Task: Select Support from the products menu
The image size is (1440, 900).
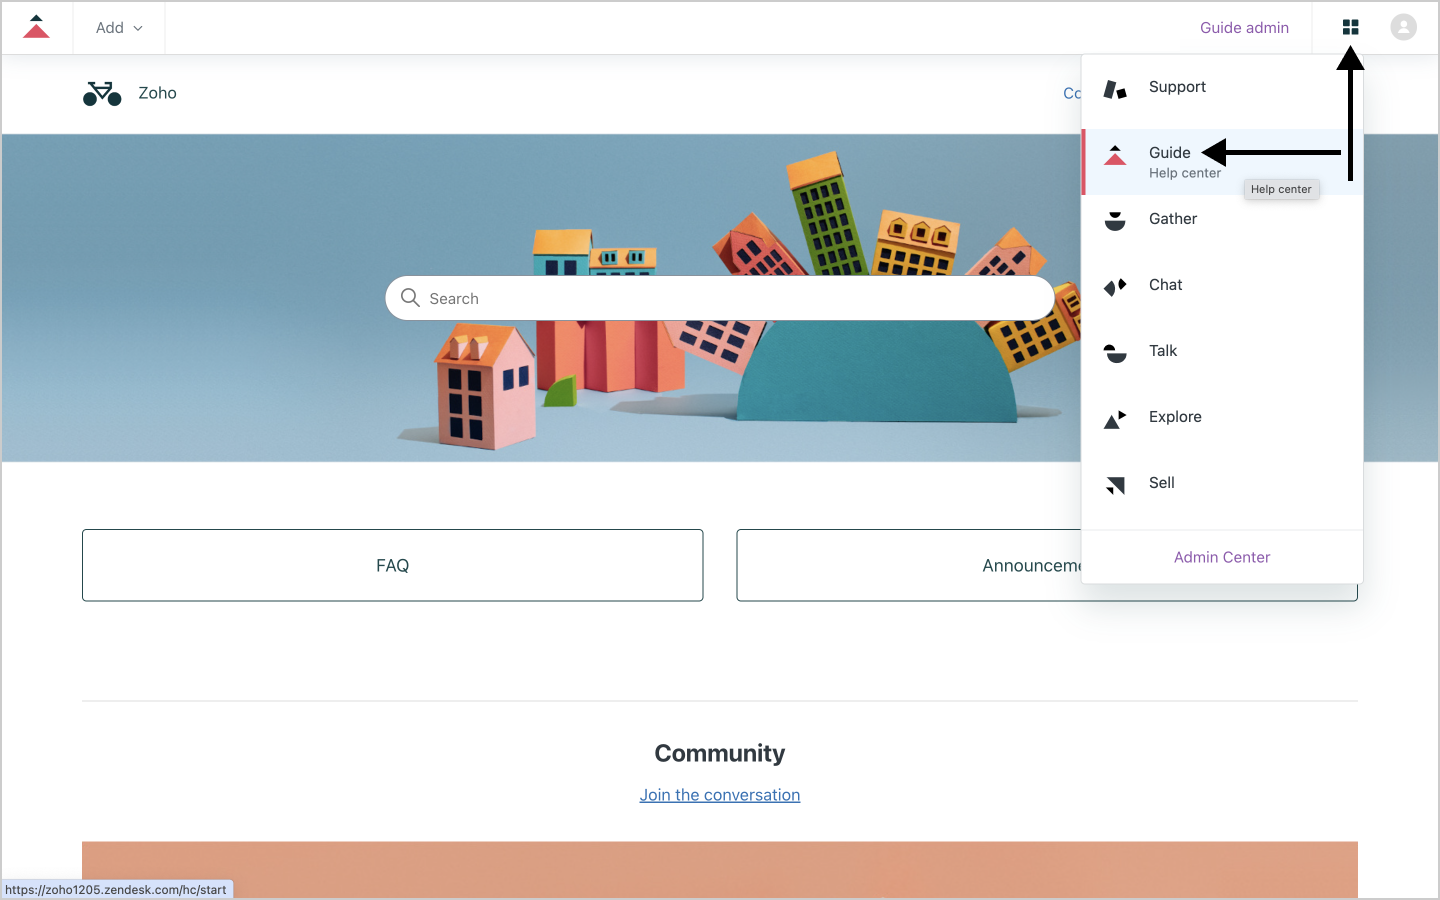Action: pyautogui.click(x=1222, y=88)
